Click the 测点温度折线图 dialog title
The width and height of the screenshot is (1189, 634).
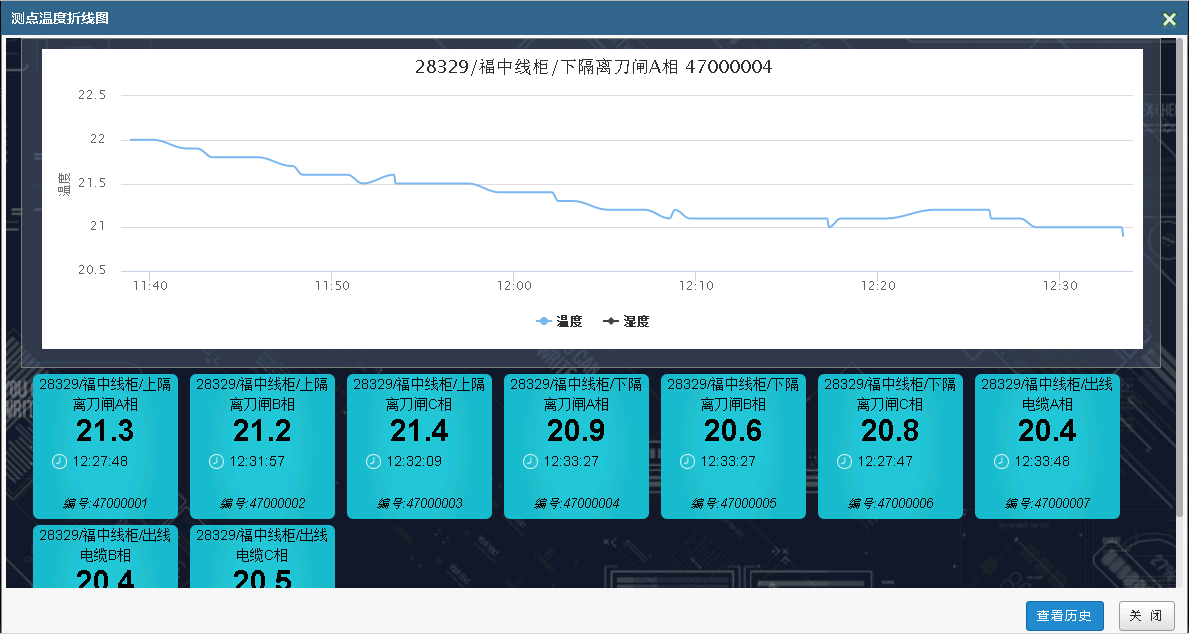coord(60,18)
